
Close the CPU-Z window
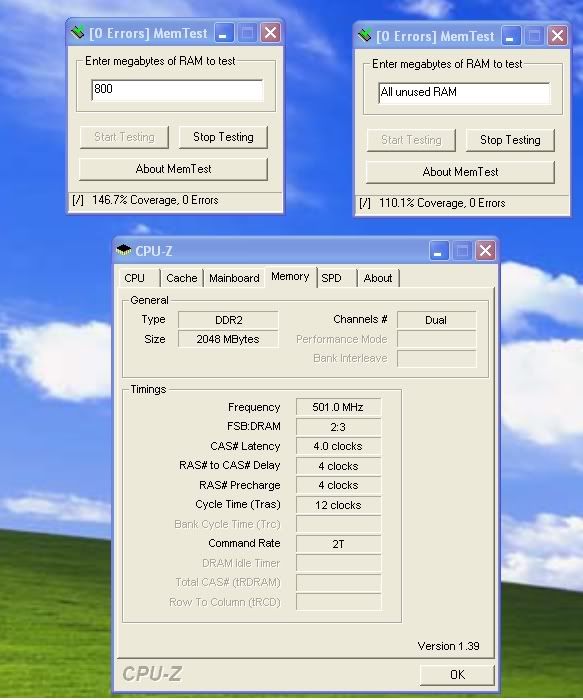[485, 250]
